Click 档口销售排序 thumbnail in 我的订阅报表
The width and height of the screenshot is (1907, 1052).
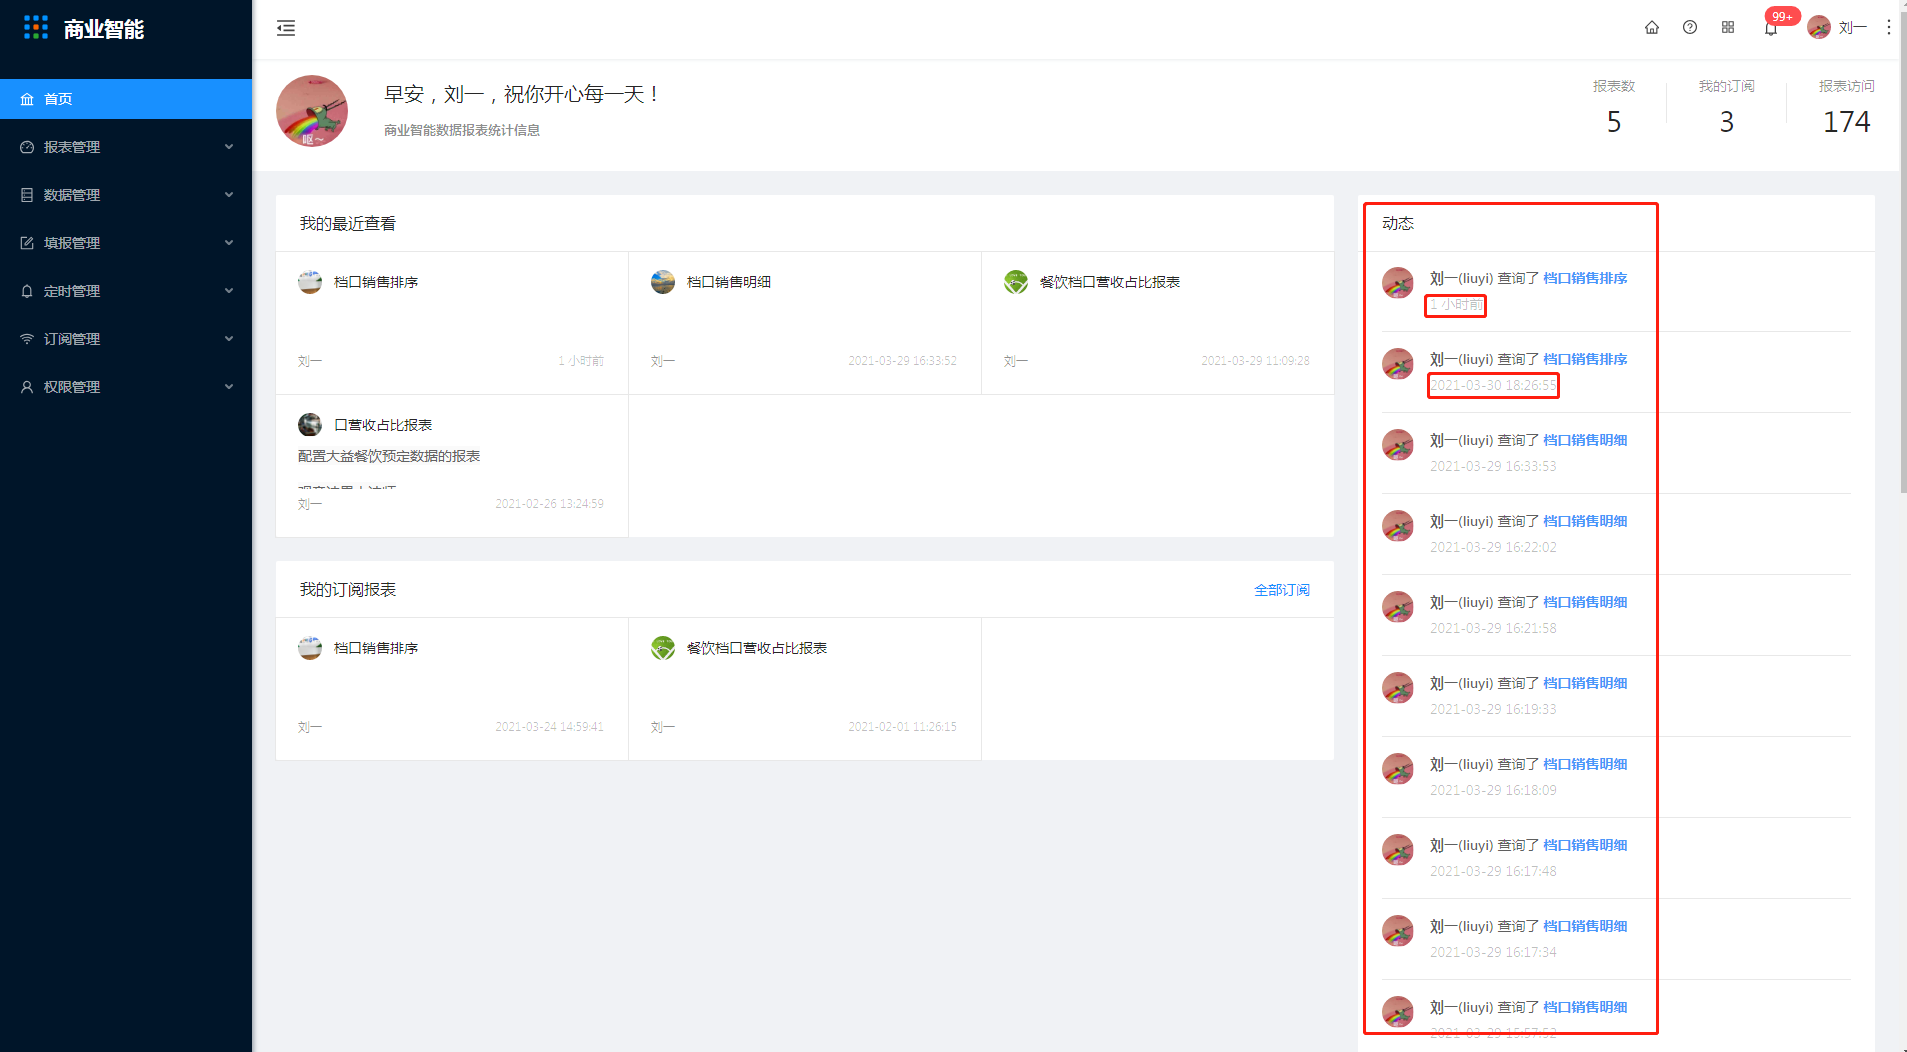coord(310,648)
